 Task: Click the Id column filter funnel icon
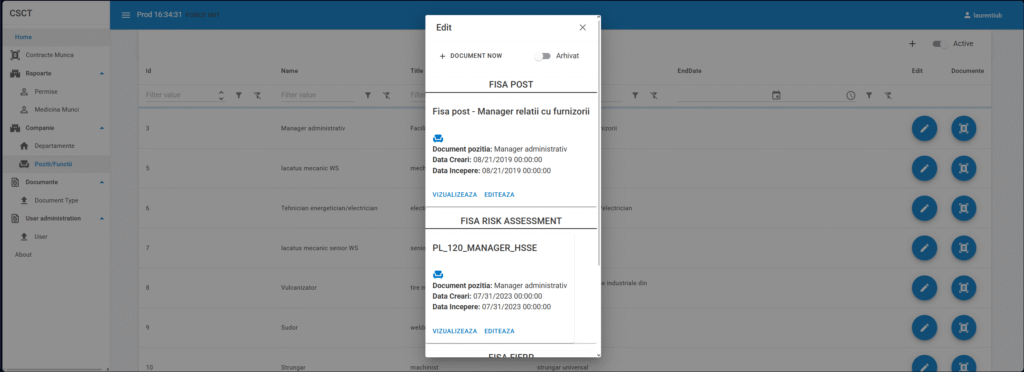[x=239, y=95]
